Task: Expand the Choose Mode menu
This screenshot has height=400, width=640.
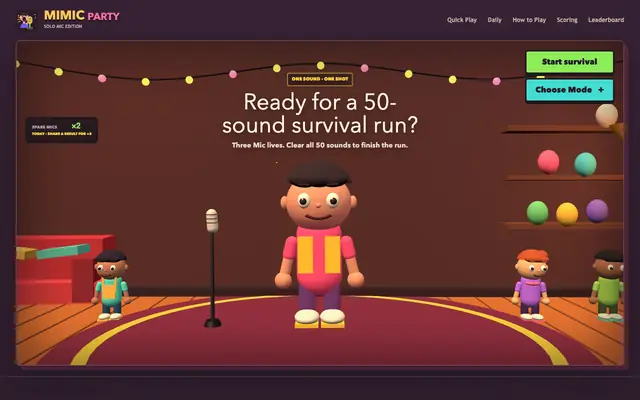Action: click(569, 90)
